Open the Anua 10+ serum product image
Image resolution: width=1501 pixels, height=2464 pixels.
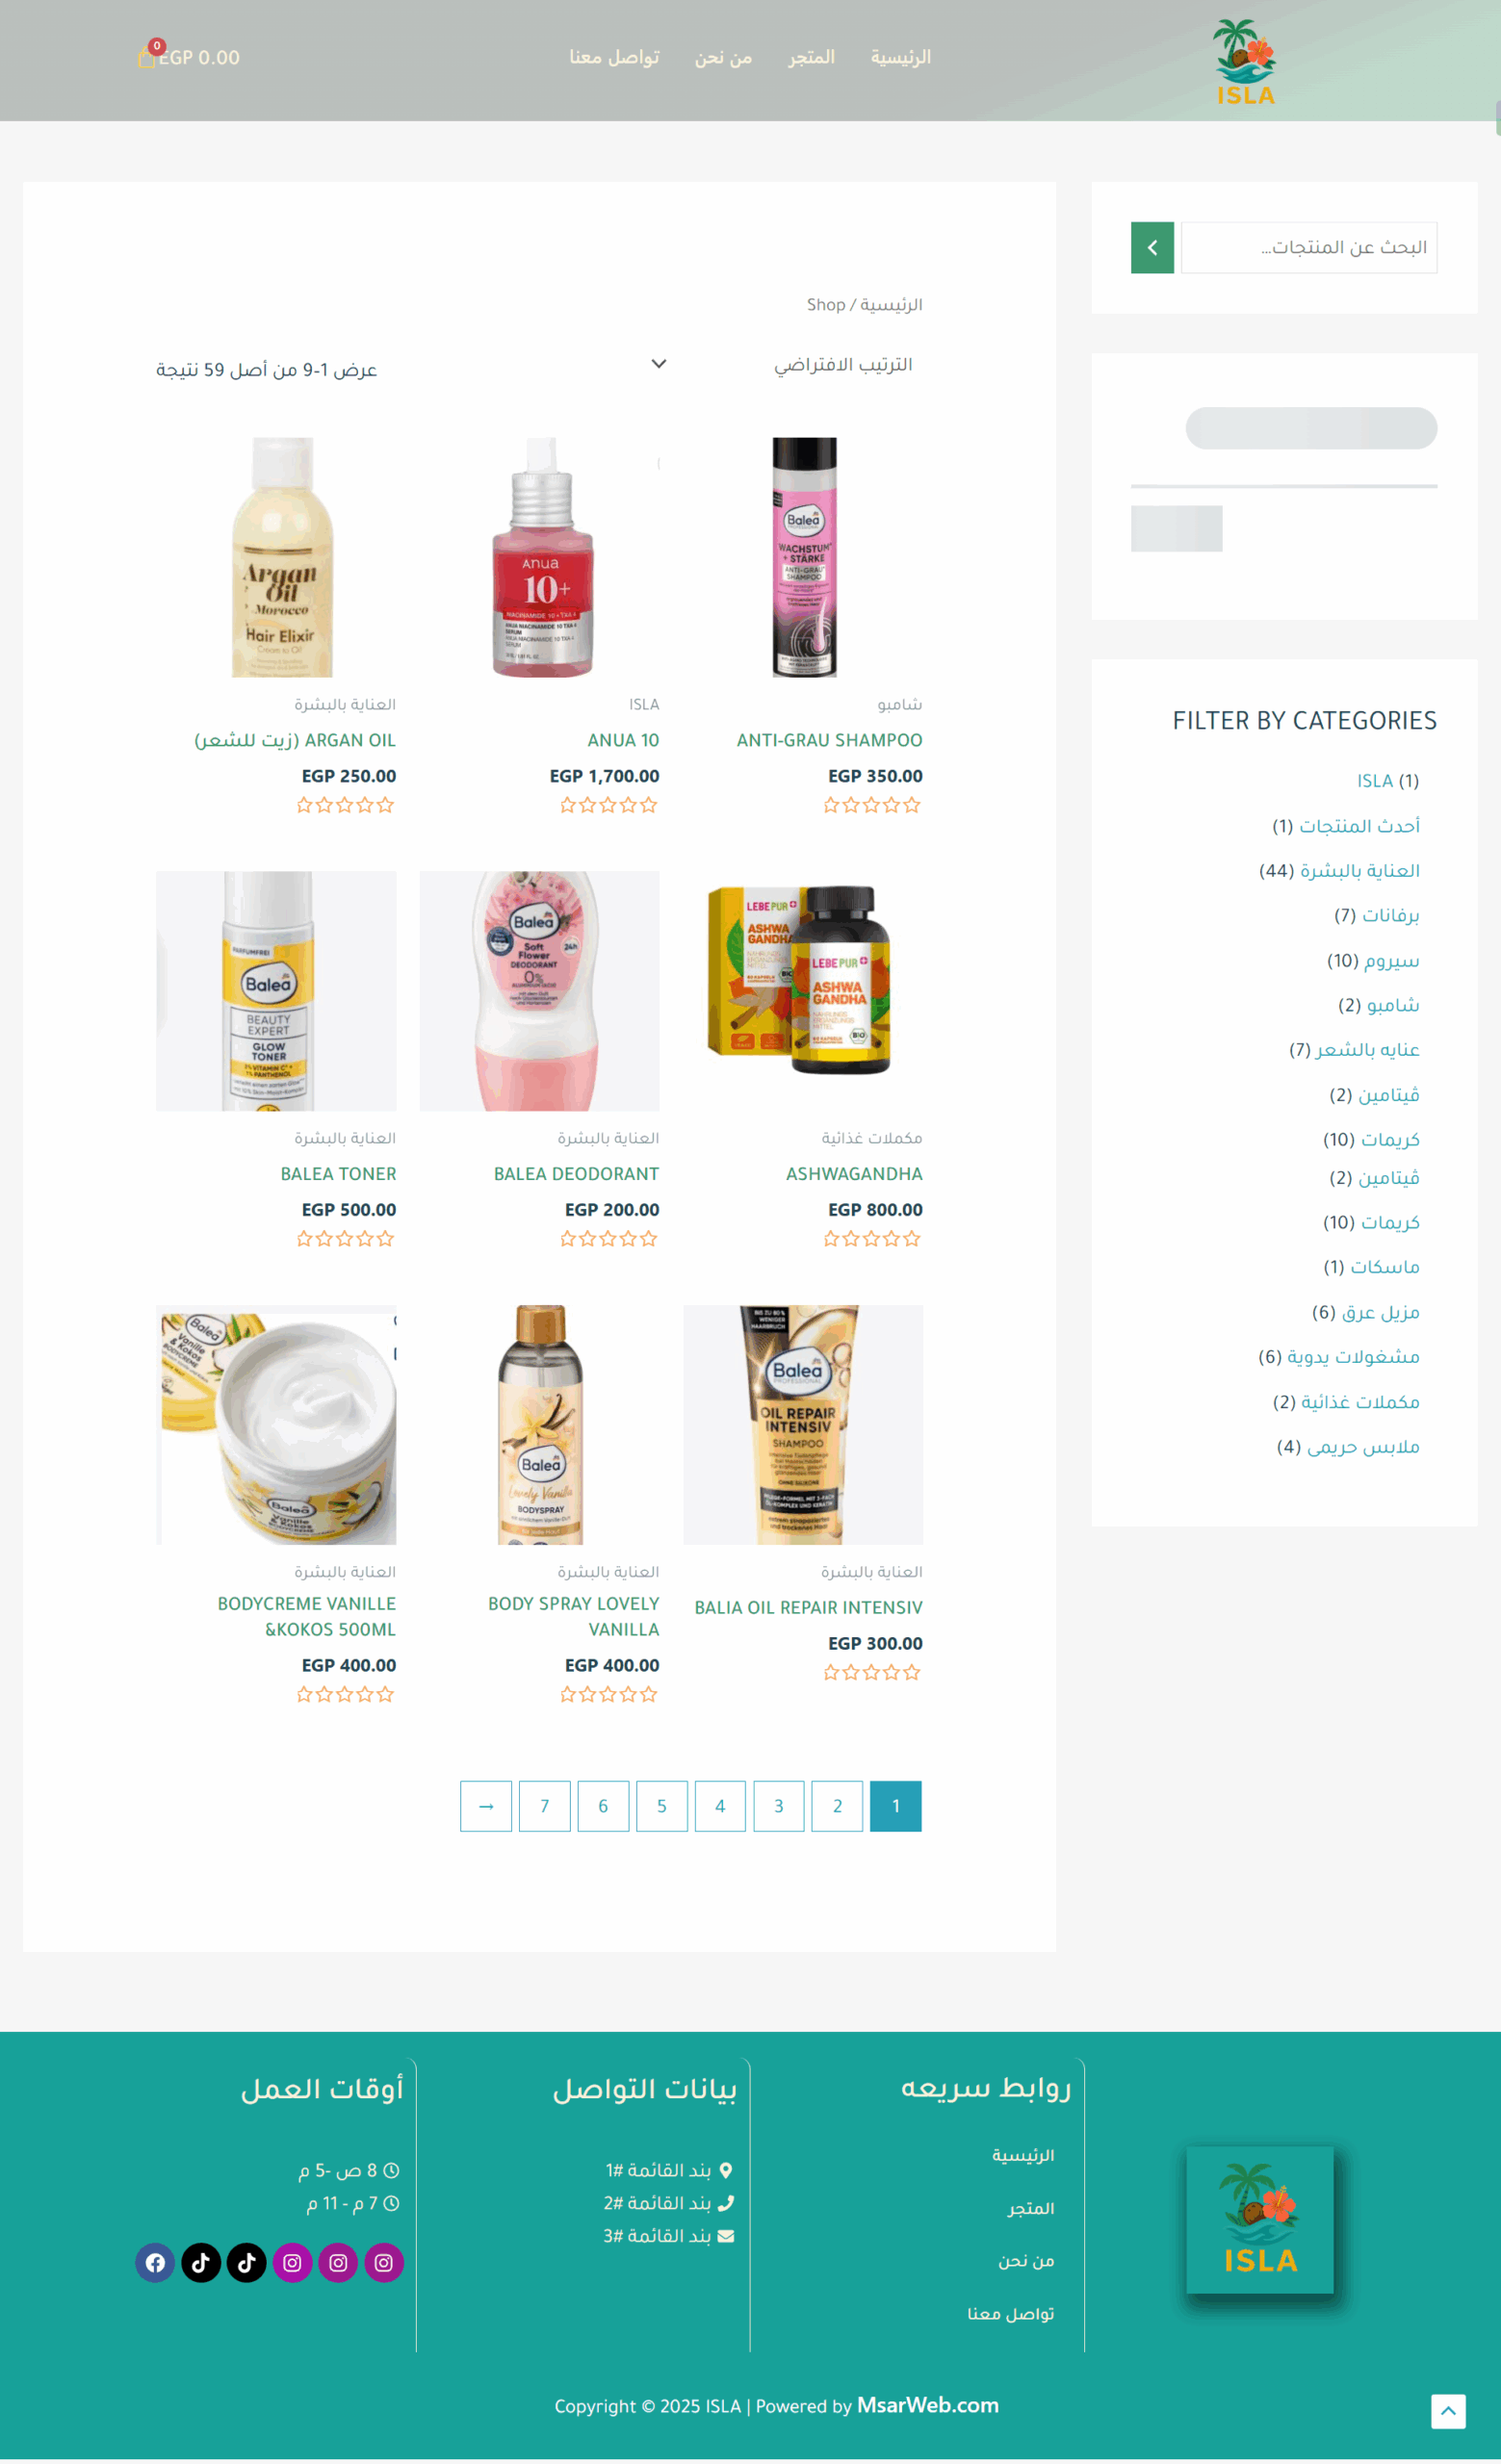click(x=539, y=557)
